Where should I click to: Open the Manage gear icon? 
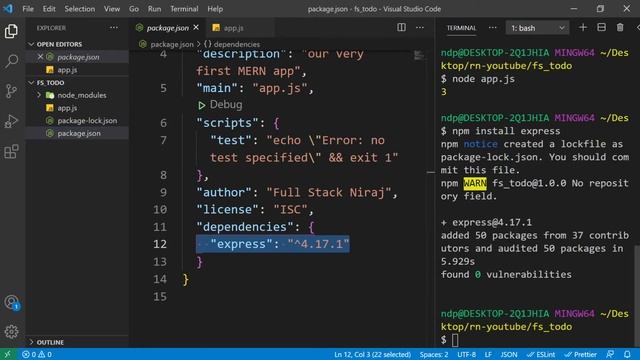pyautogui.click(x=11, y=331)
